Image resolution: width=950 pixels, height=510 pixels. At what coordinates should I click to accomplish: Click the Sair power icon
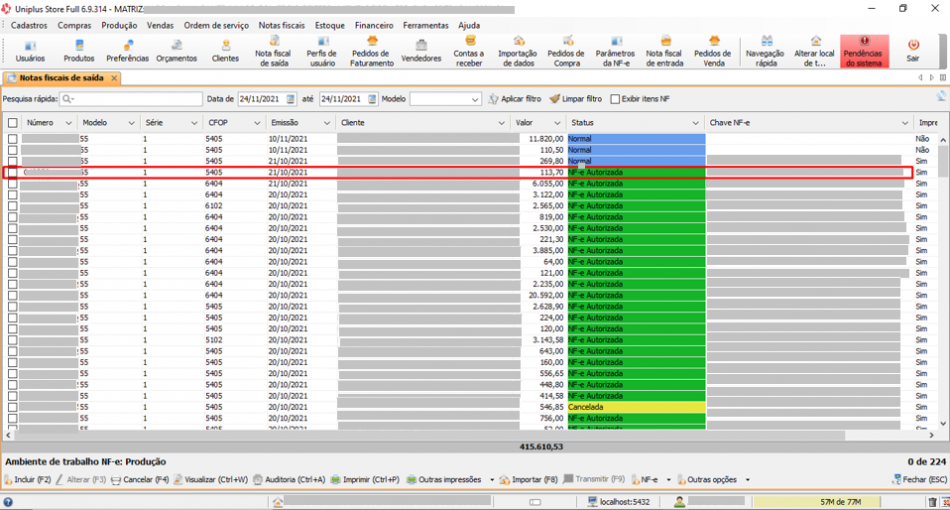pyautogui.click(x=913, y=51)
